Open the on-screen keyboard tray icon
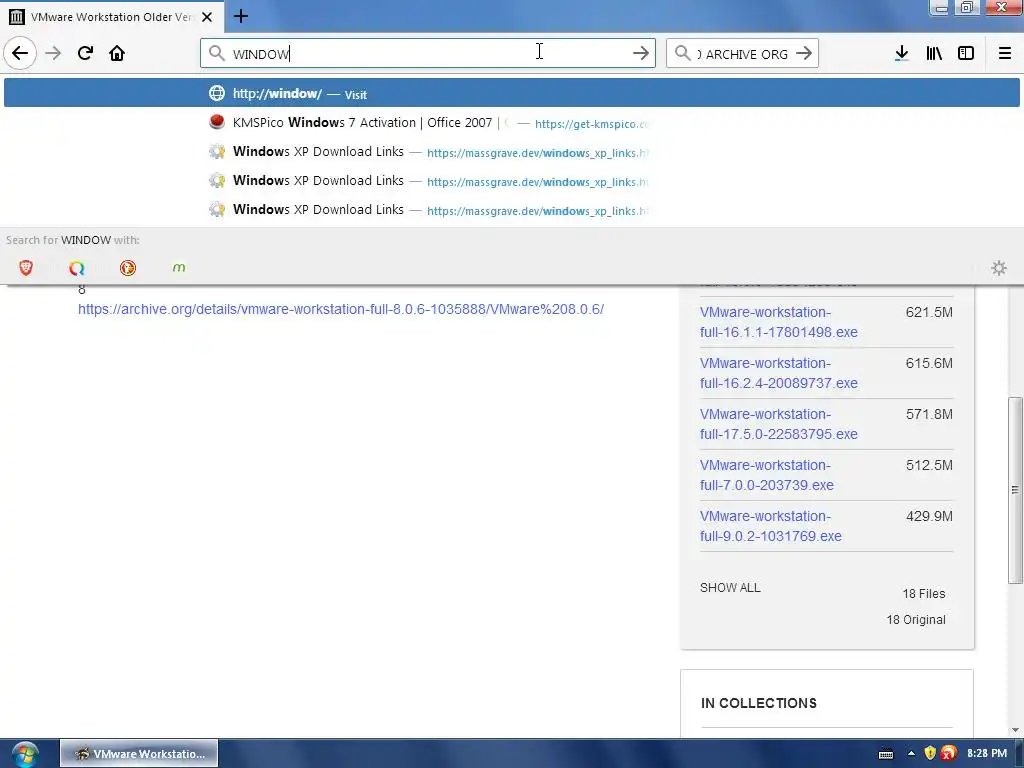Screen dimensions: 1024x768 click(x=886, y=754)
